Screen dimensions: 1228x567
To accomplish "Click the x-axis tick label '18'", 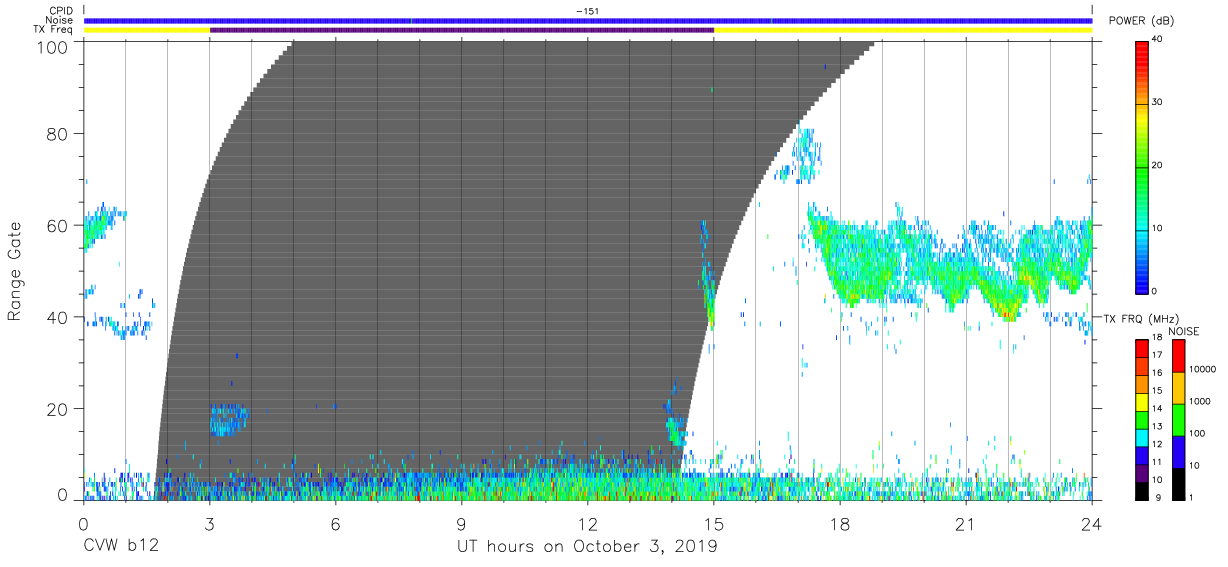I will pyautogui.click(x=840, y=524).
